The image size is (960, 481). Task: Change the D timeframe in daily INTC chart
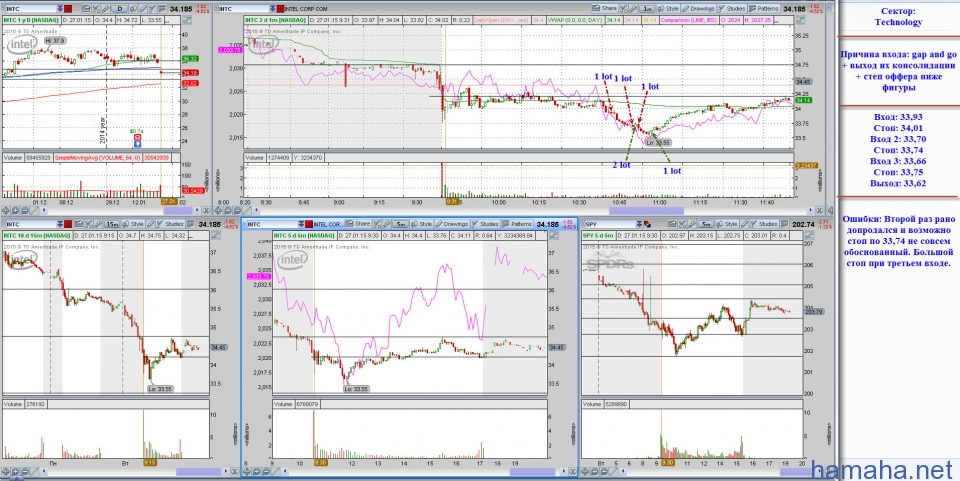[x=119, y=9]
